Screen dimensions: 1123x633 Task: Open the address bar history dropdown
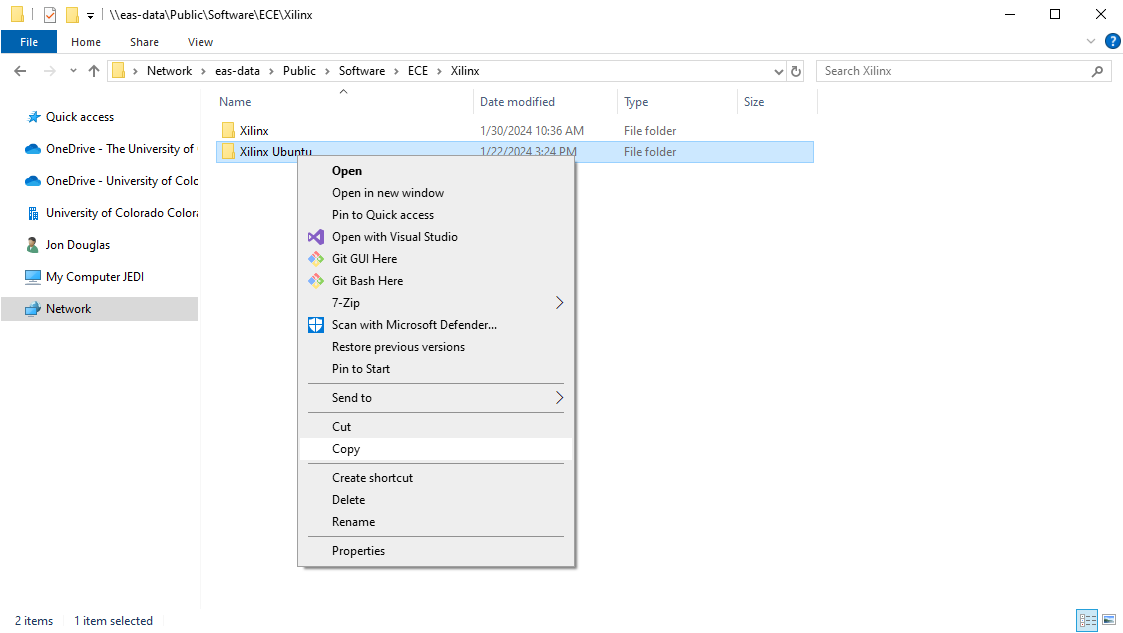(x=779, y=71)
